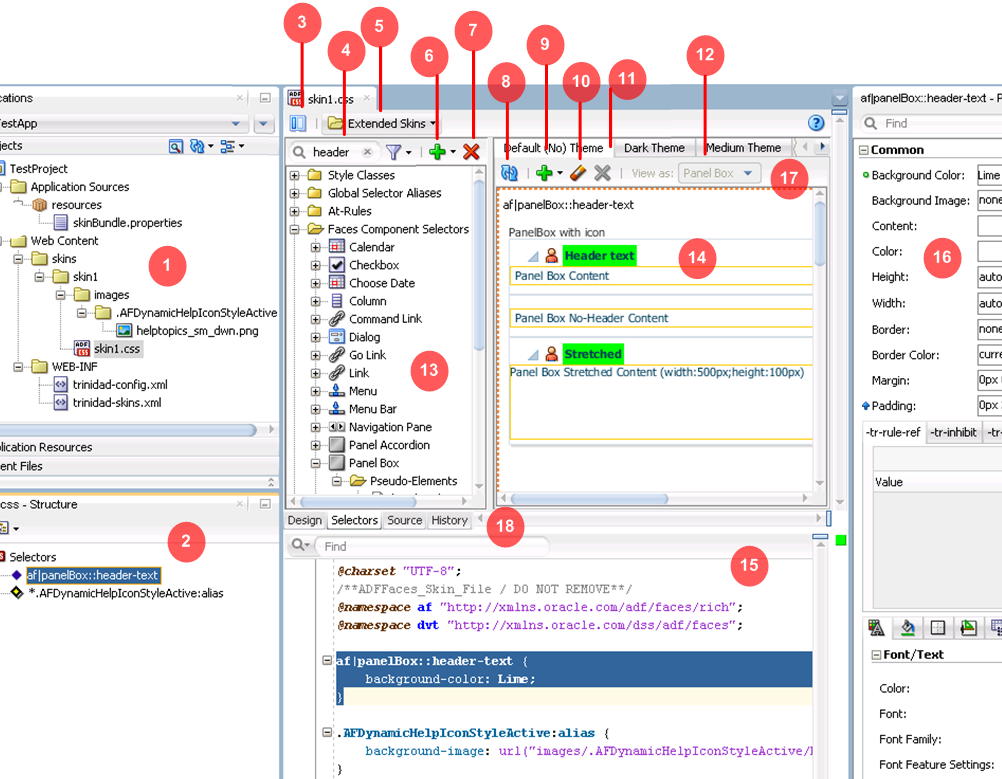The width and height of the screenshot is (1002, 779).
Task: Open the TestApp application dropdown
Action: point(237,124)
